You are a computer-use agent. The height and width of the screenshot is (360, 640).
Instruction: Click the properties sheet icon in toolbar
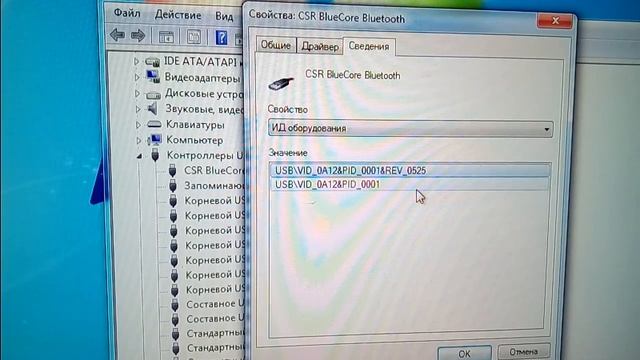(193, 37)
